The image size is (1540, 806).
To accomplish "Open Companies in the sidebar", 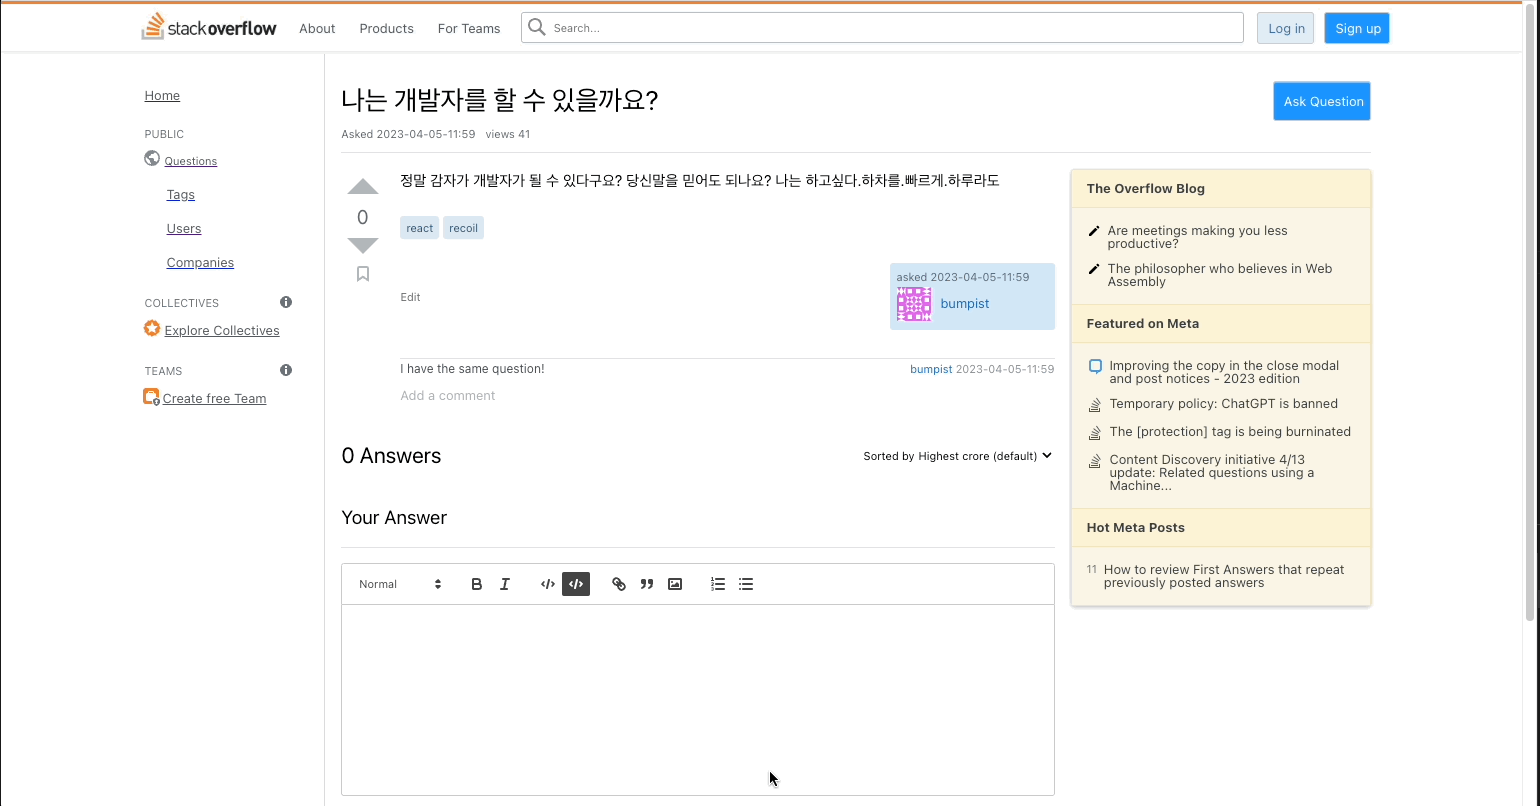I will click(200, 263).
